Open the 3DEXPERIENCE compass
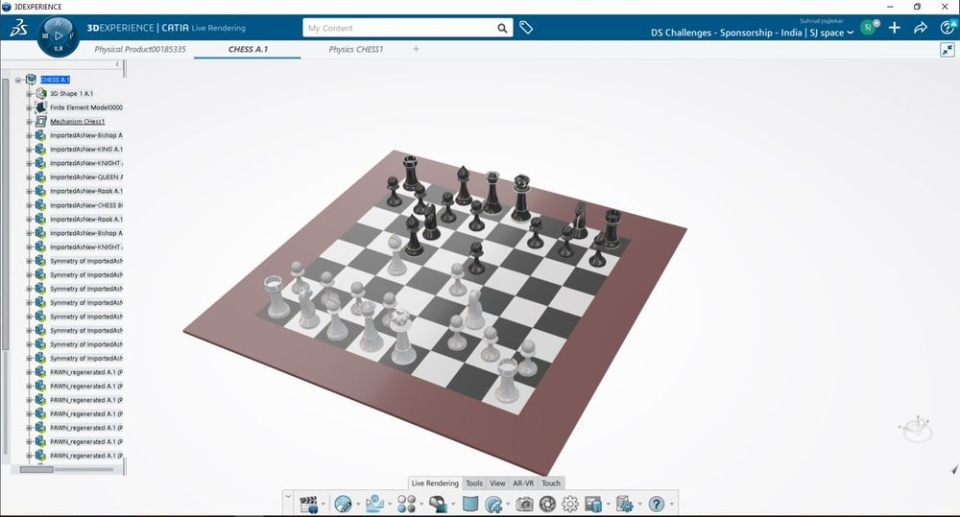The image size is (960, 517). coord(58,36)
